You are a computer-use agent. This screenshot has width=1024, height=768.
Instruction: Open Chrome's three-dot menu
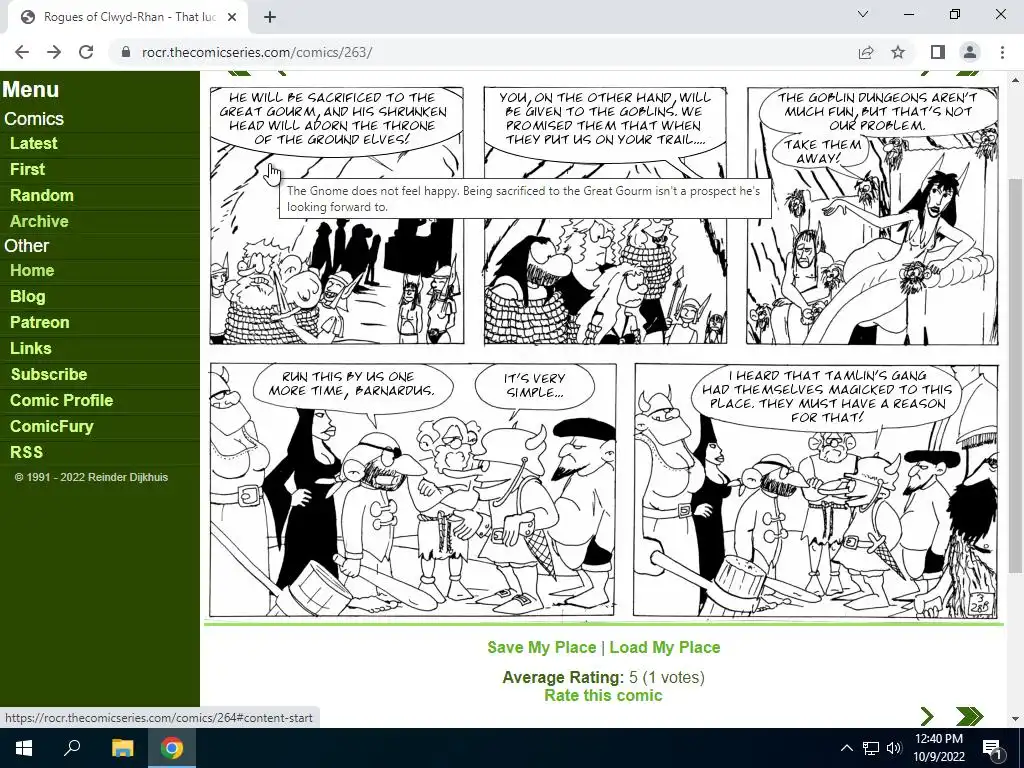tap(1002, 52)
